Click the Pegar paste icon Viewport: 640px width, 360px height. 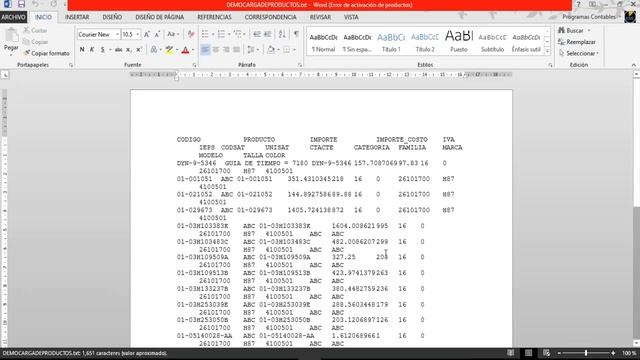(x=11, y=36)
